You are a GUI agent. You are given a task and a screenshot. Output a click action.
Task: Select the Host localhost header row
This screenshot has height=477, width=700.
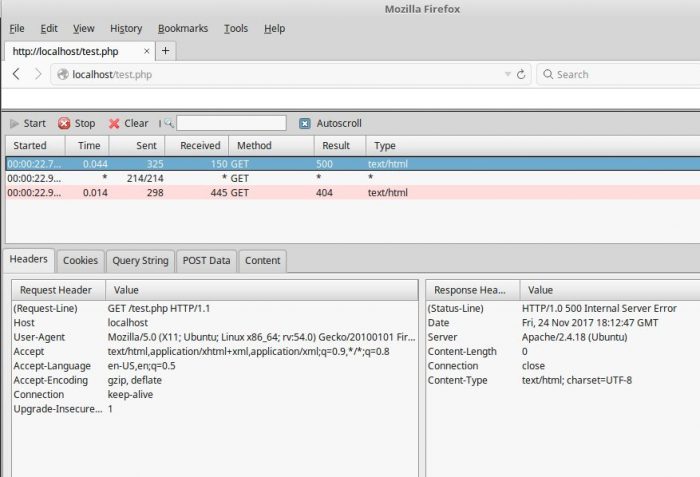(215, 323)
